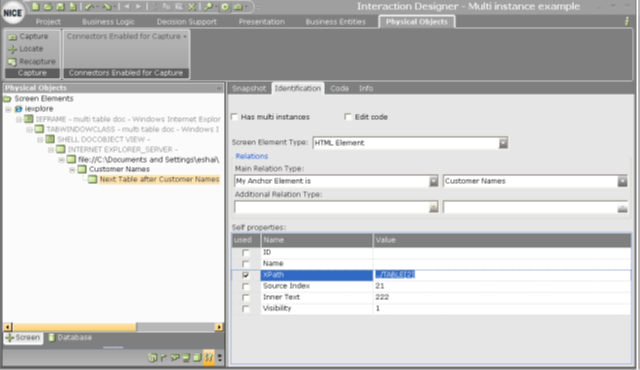The image size is (640, 370).
Task: Switch to the Info tab
Action: (366, 88)
